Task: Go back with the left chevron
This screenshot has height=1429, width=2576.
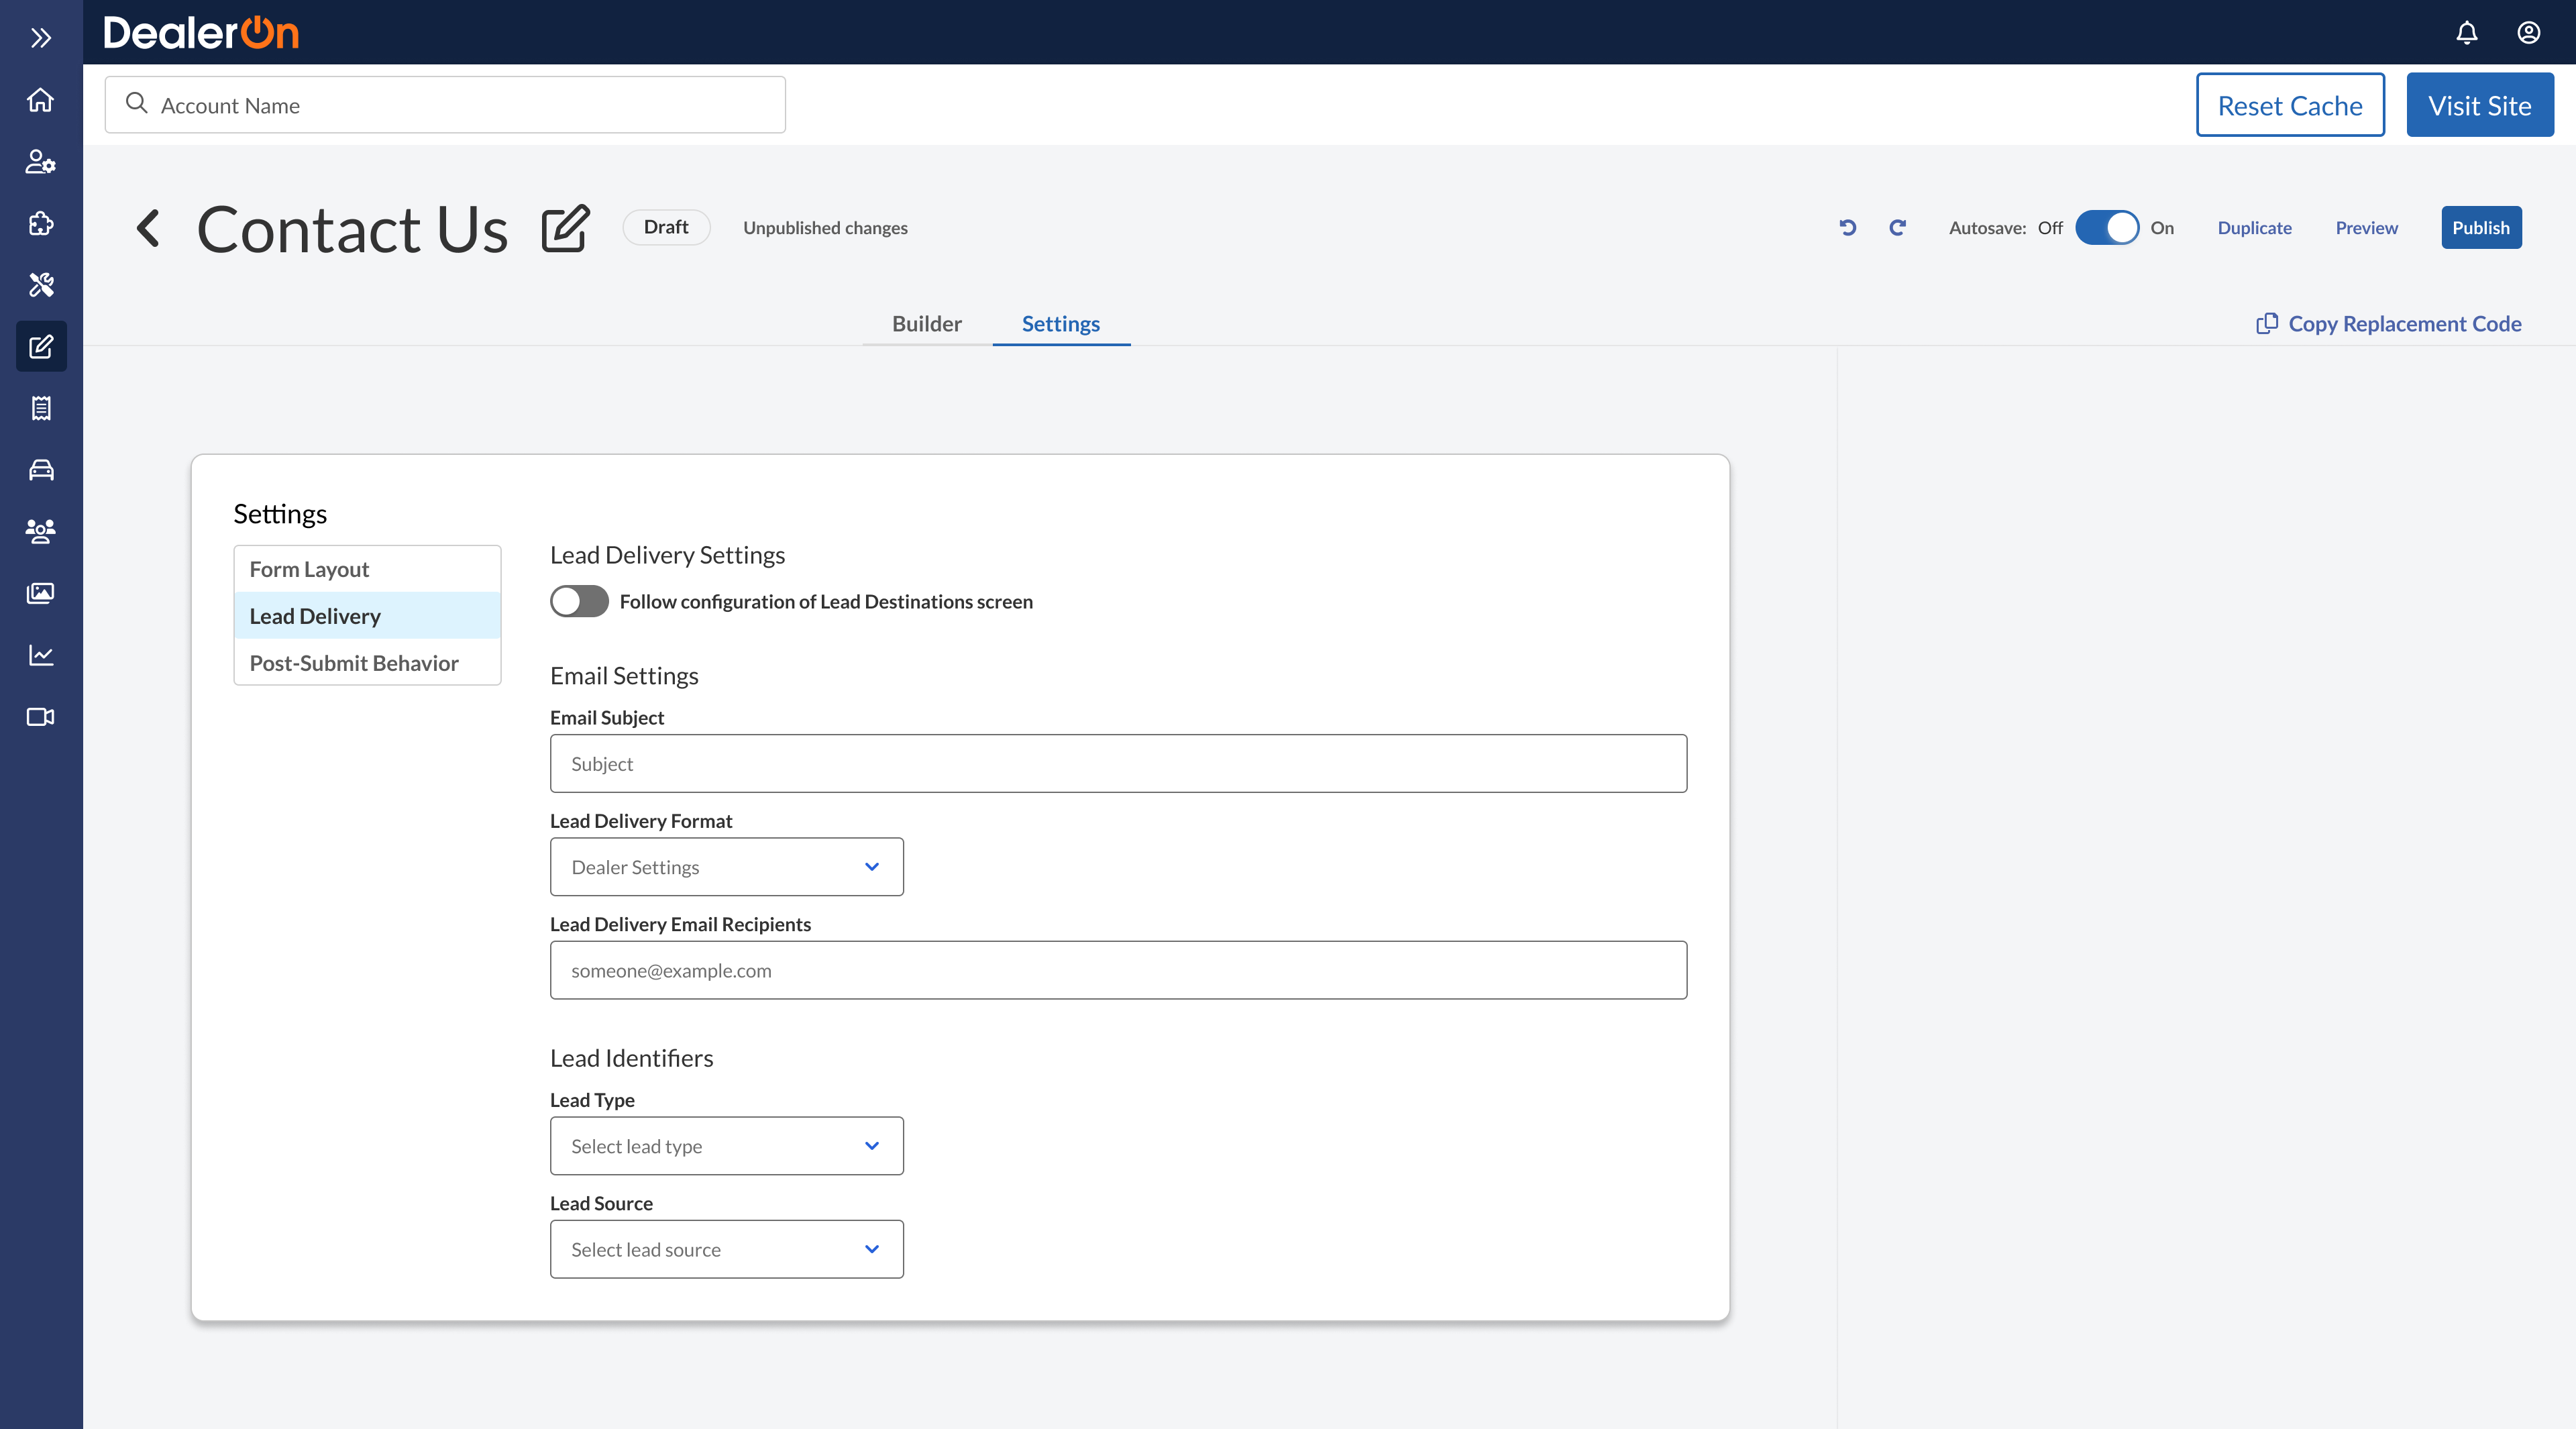Action: pos(148,228)
